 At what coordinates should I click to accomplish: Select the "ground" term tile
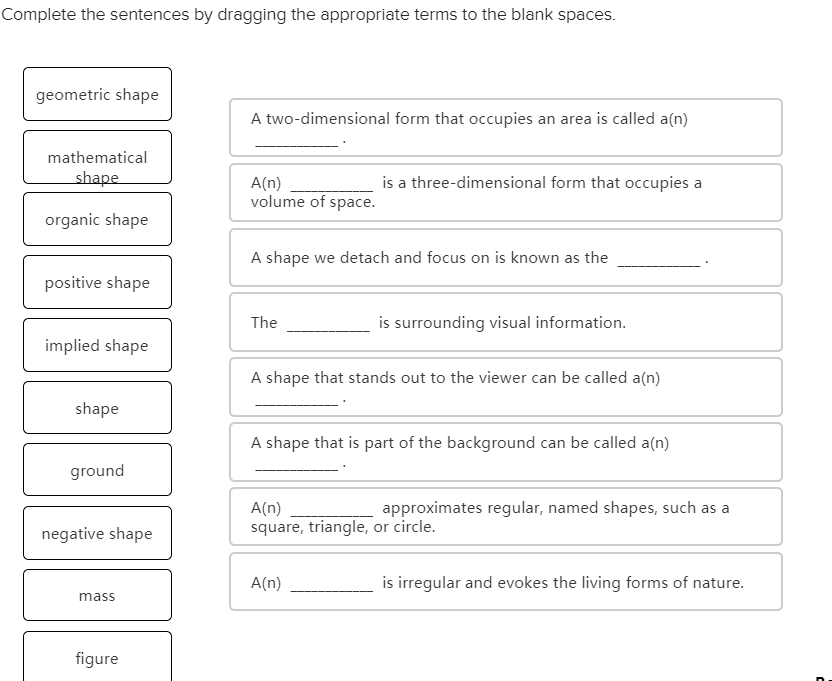(x=97, y=470)
